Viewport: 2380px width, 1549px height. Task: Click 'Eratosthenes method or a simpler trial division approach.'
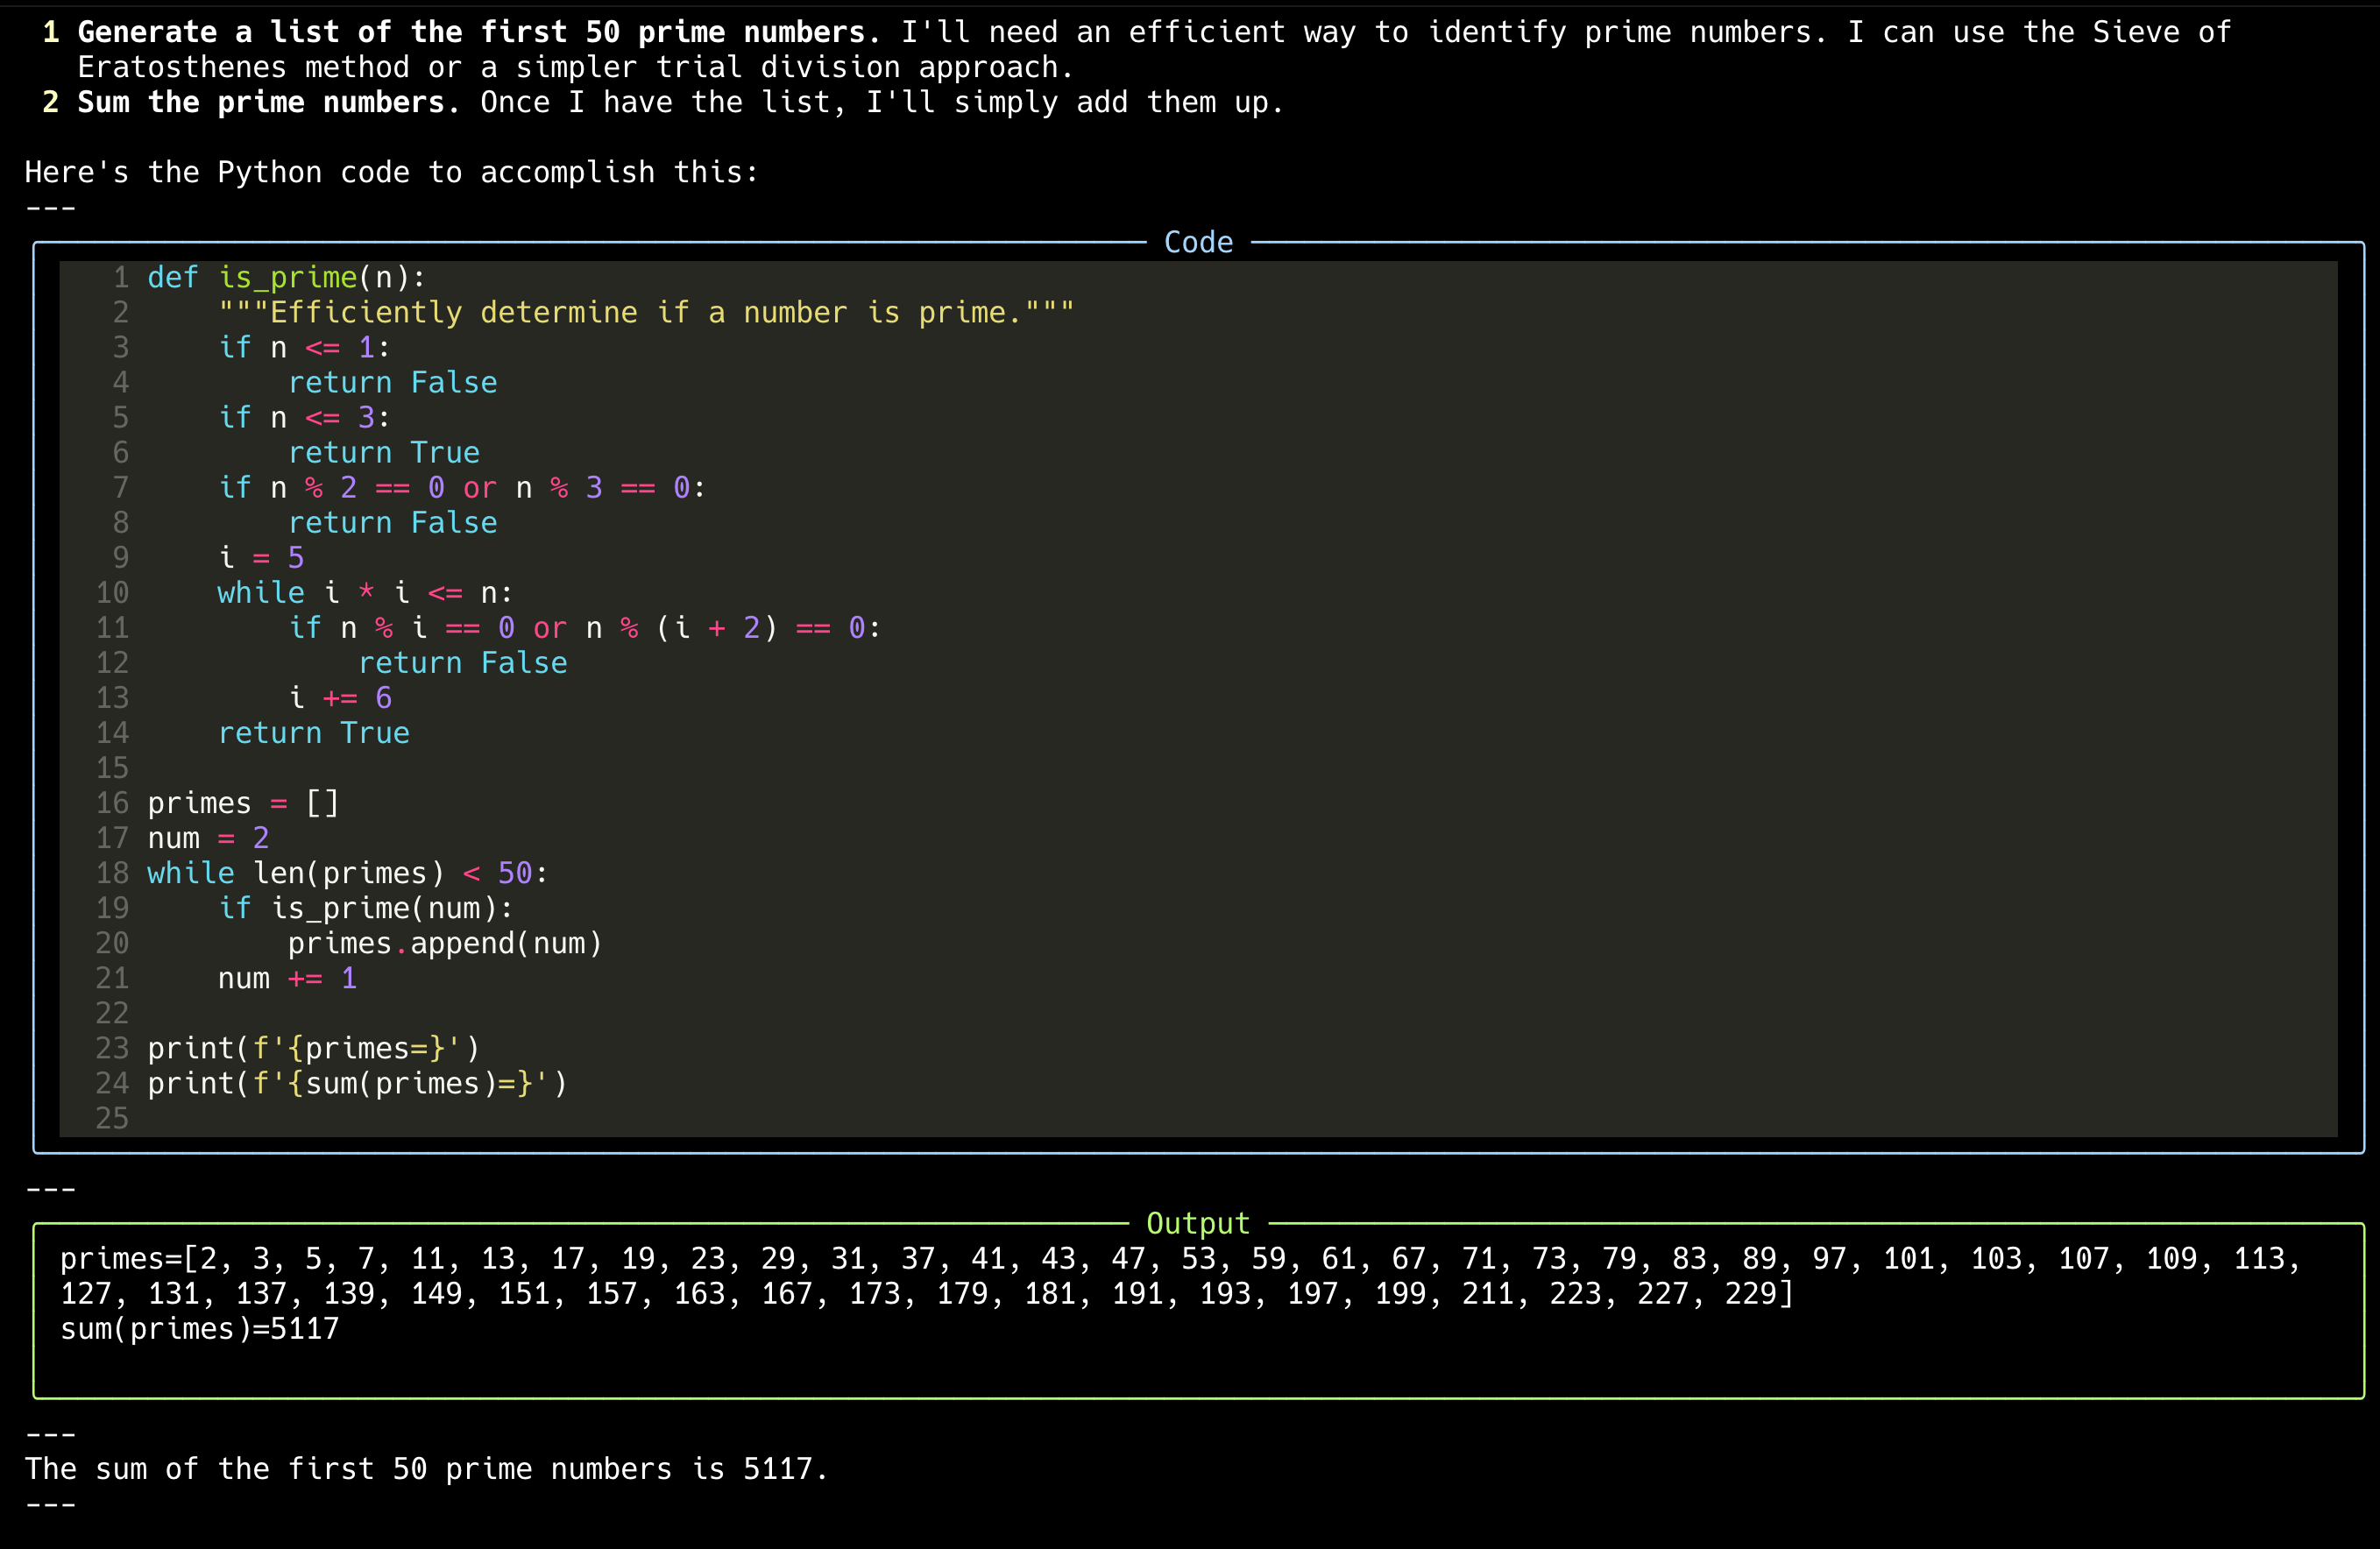click(576, 67)
